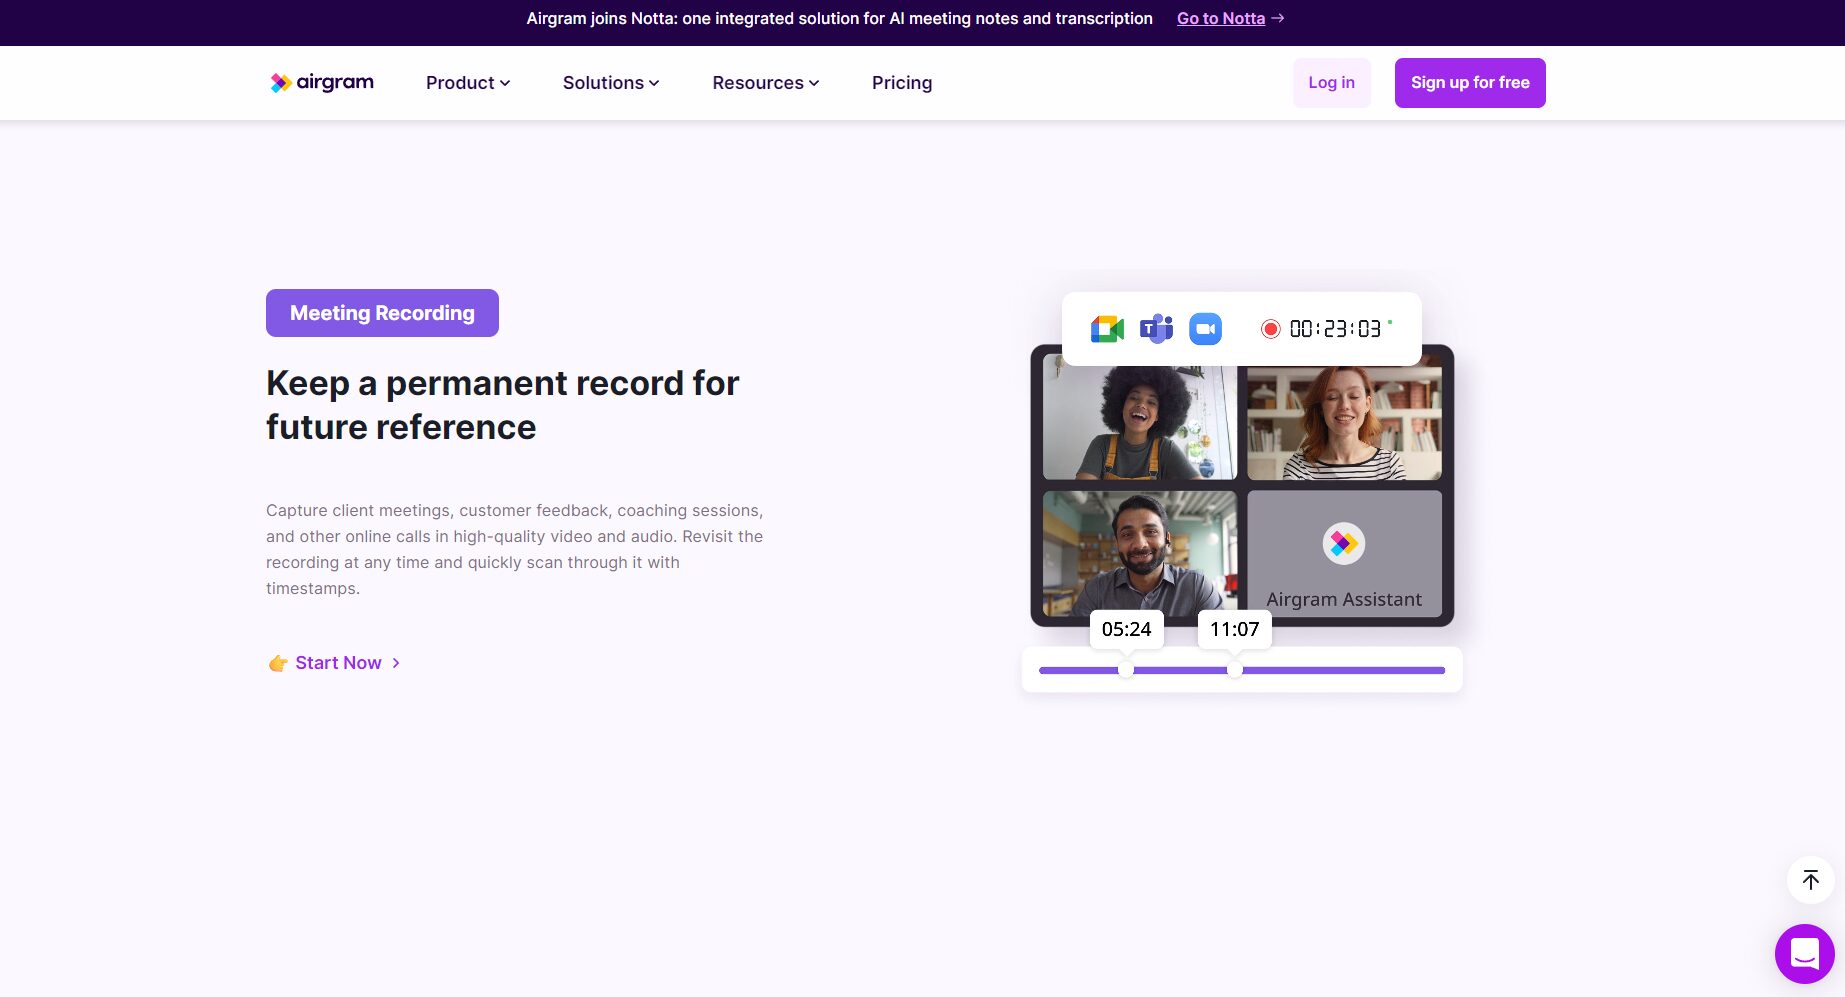Go to the Pricing page
1845x997 pixels.
[x=901, y=83]
